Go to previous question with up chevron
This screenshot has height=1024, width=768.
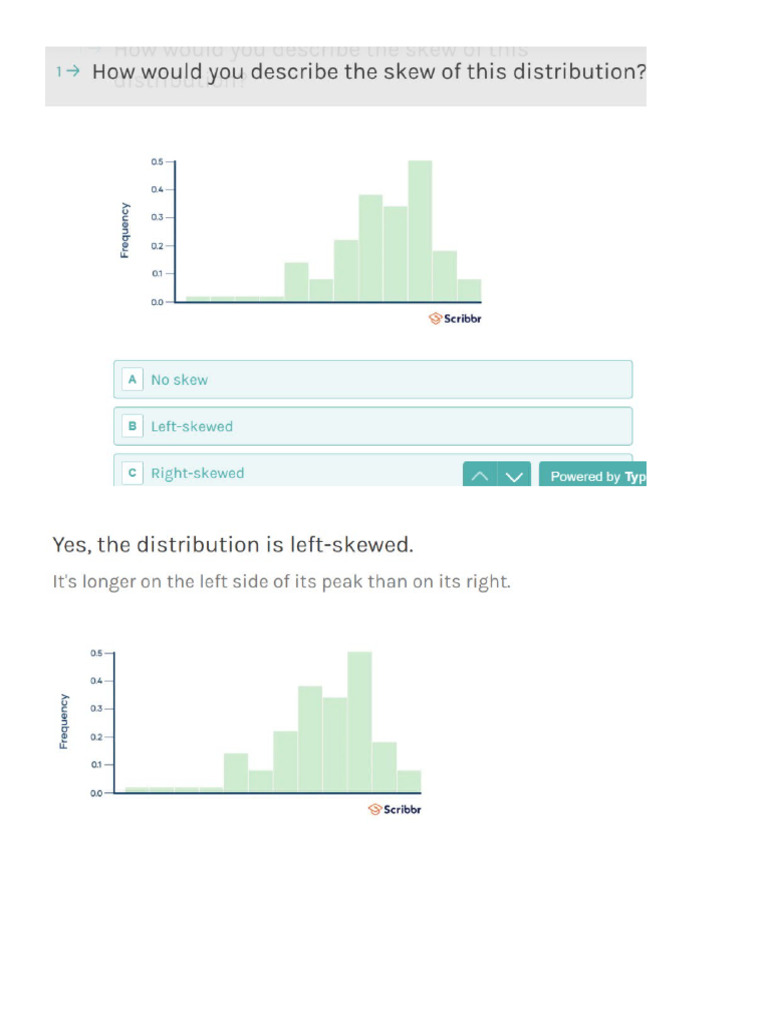480,476
